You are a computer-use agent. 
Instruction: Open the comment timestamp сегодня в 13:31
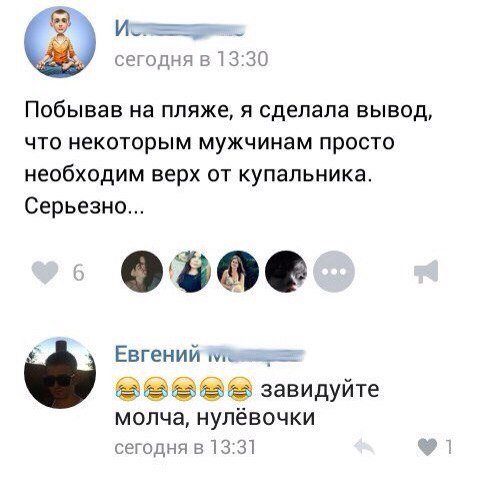pos(185,447)
